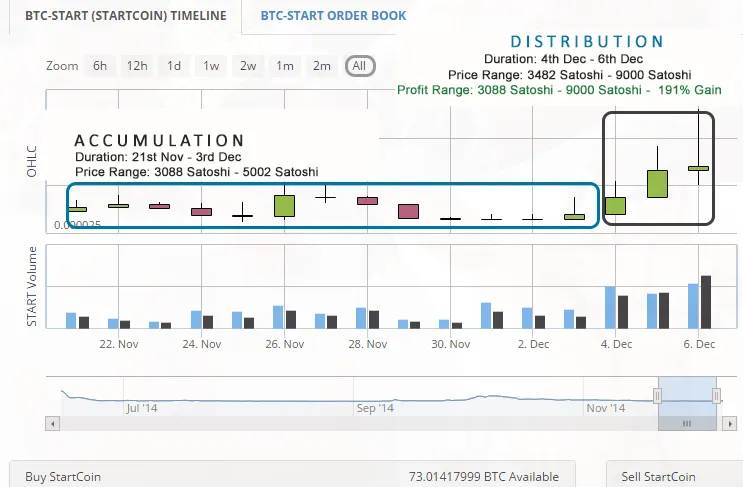
Task: Click the red candlestick at 24. Nov
Action: (x=201, y=212)
